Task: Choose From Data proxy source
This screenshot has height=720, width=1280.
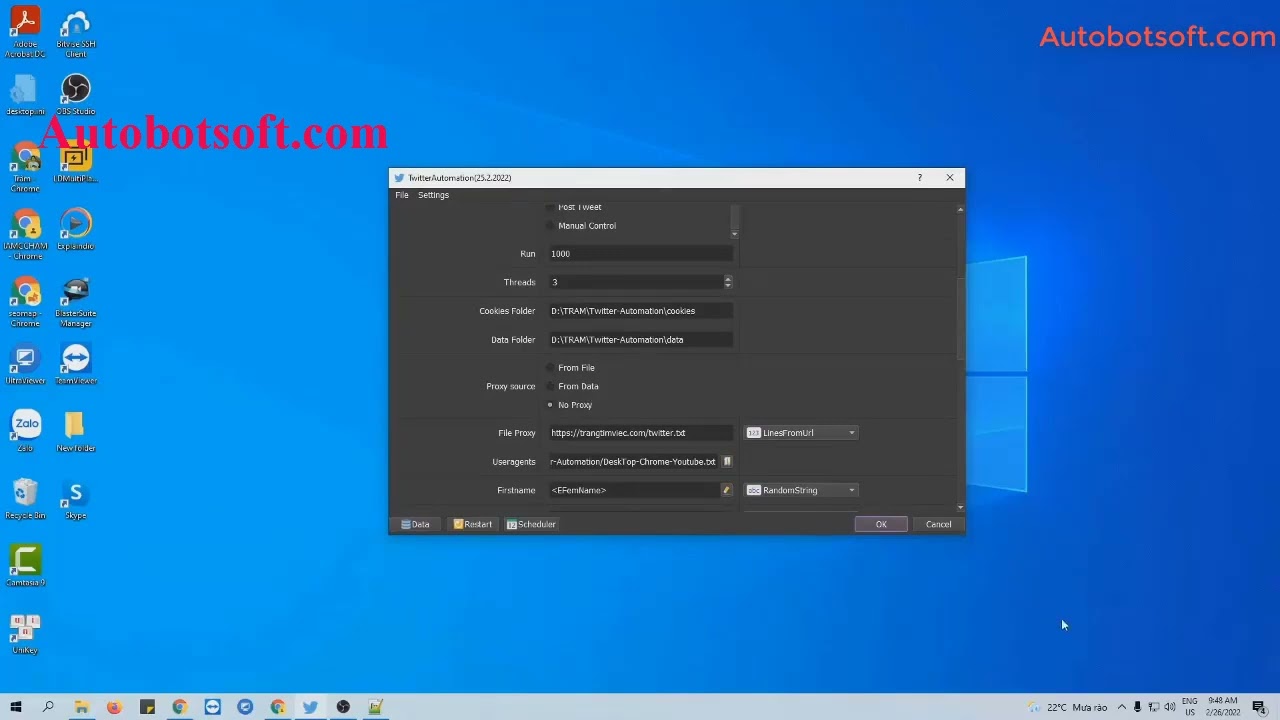Action: tap(573, 386)
